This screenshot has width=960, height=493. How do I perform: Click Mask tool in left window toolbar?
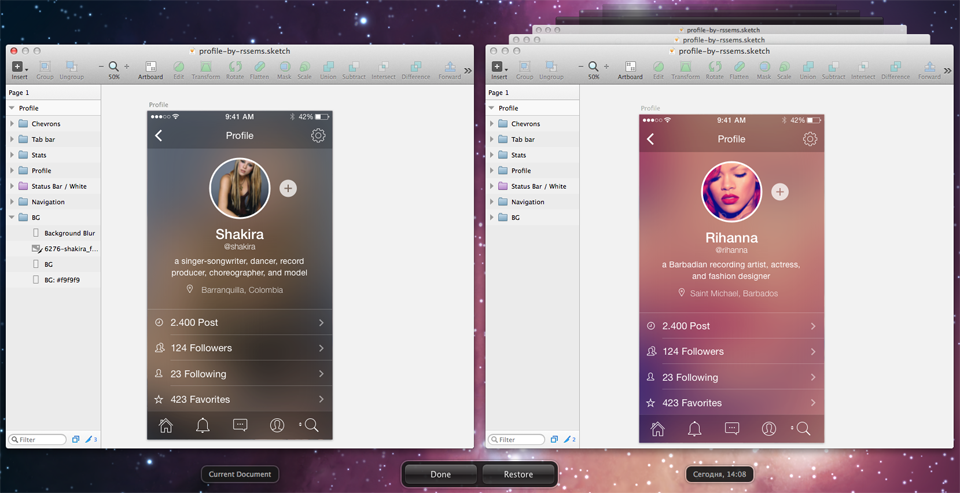click(x=284, y=70)
